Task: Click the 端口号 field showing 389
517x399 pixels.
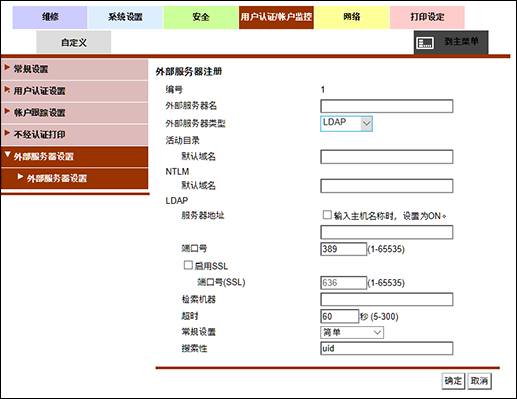Action: point(343,249)
